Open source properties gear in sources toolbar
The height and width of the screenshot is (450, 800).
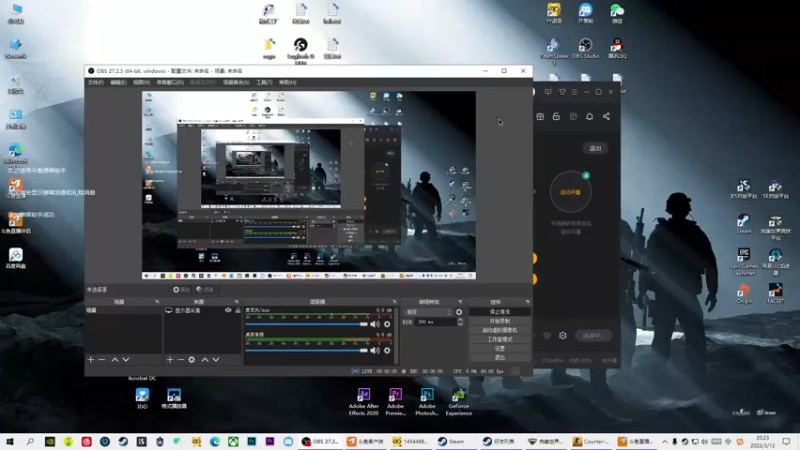point(192,360)
